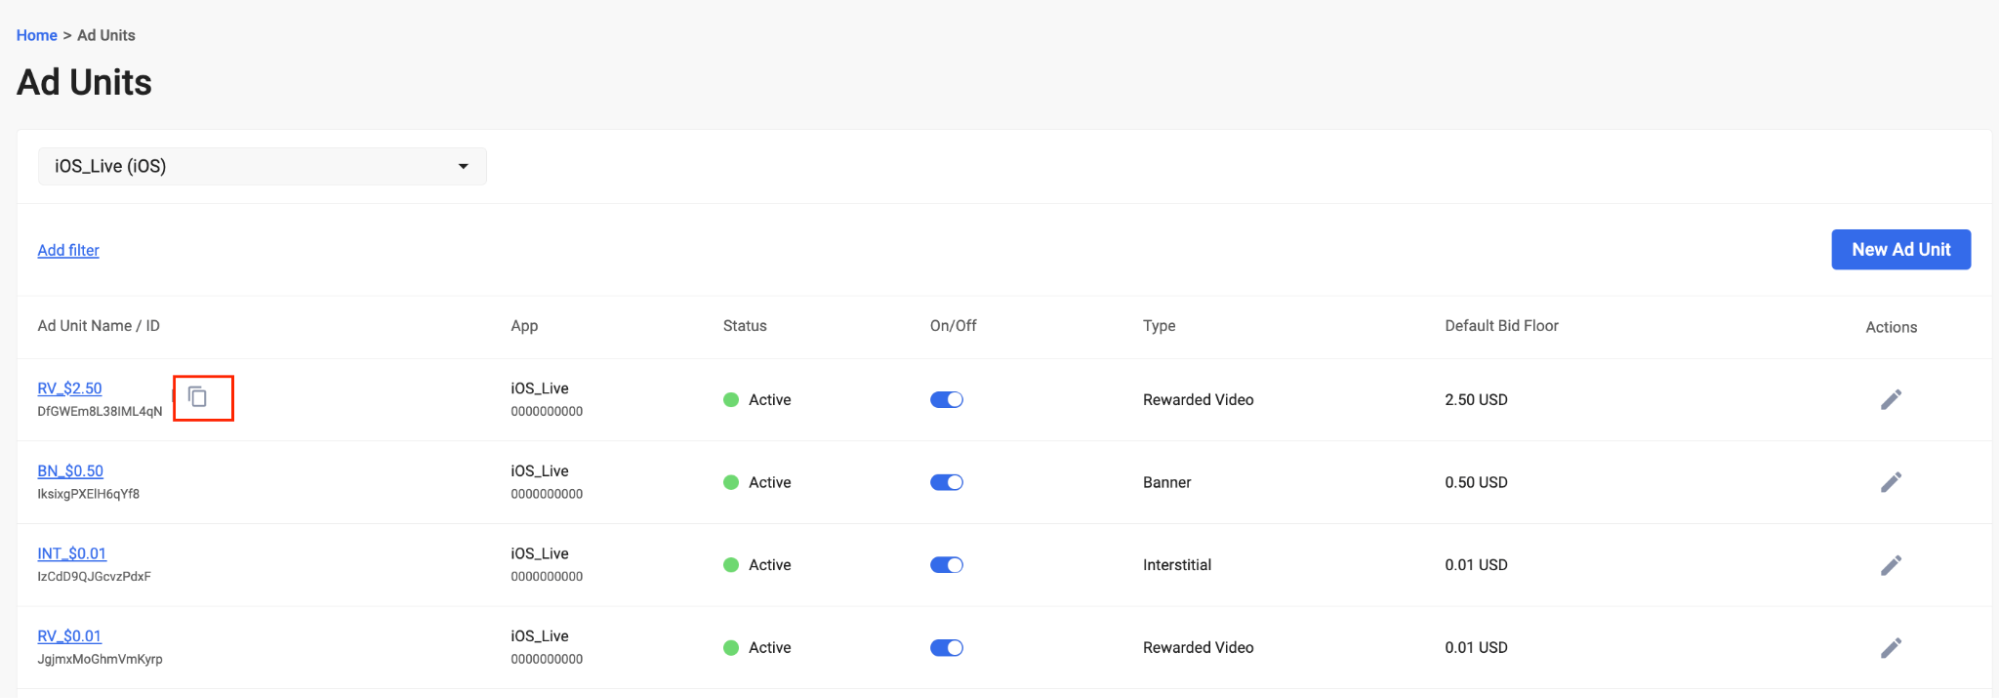This screenshot has width=1999, height=698.
Task: Edit the RV_$2.50 ad unit with pencil
Action: pyautogui.click(x=1890, y=400)
